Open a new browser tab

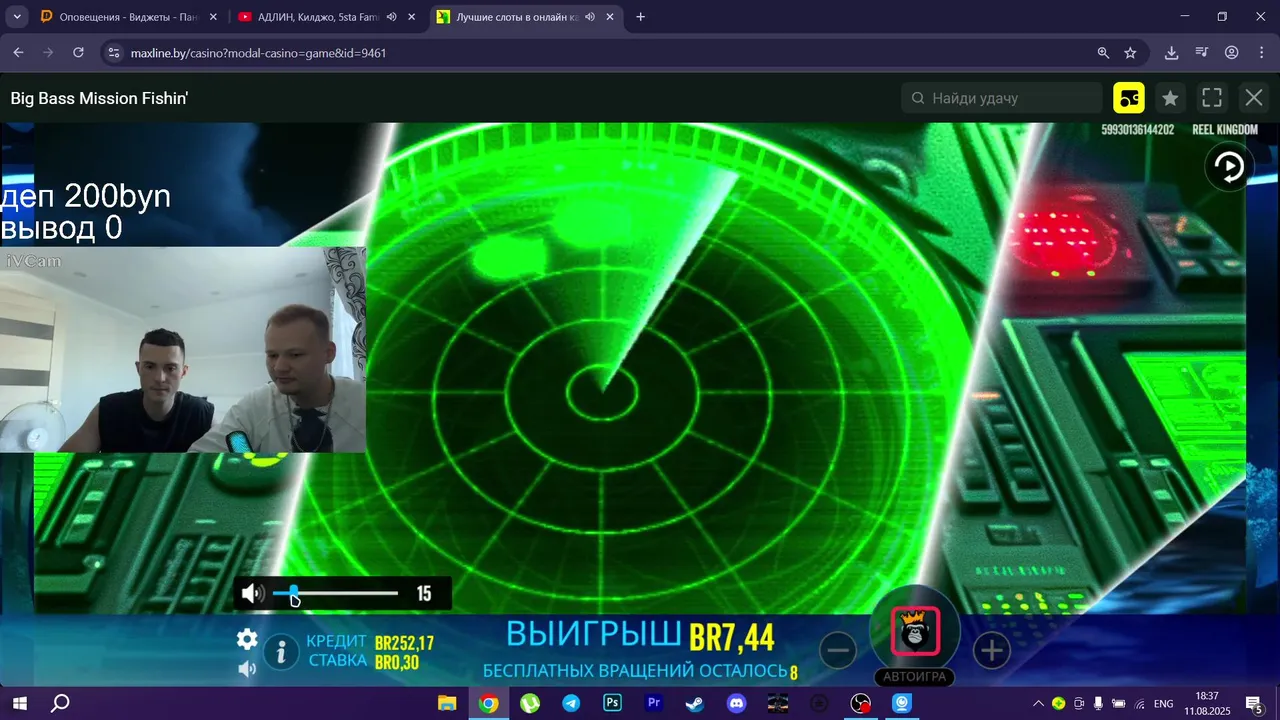[641, 17]
